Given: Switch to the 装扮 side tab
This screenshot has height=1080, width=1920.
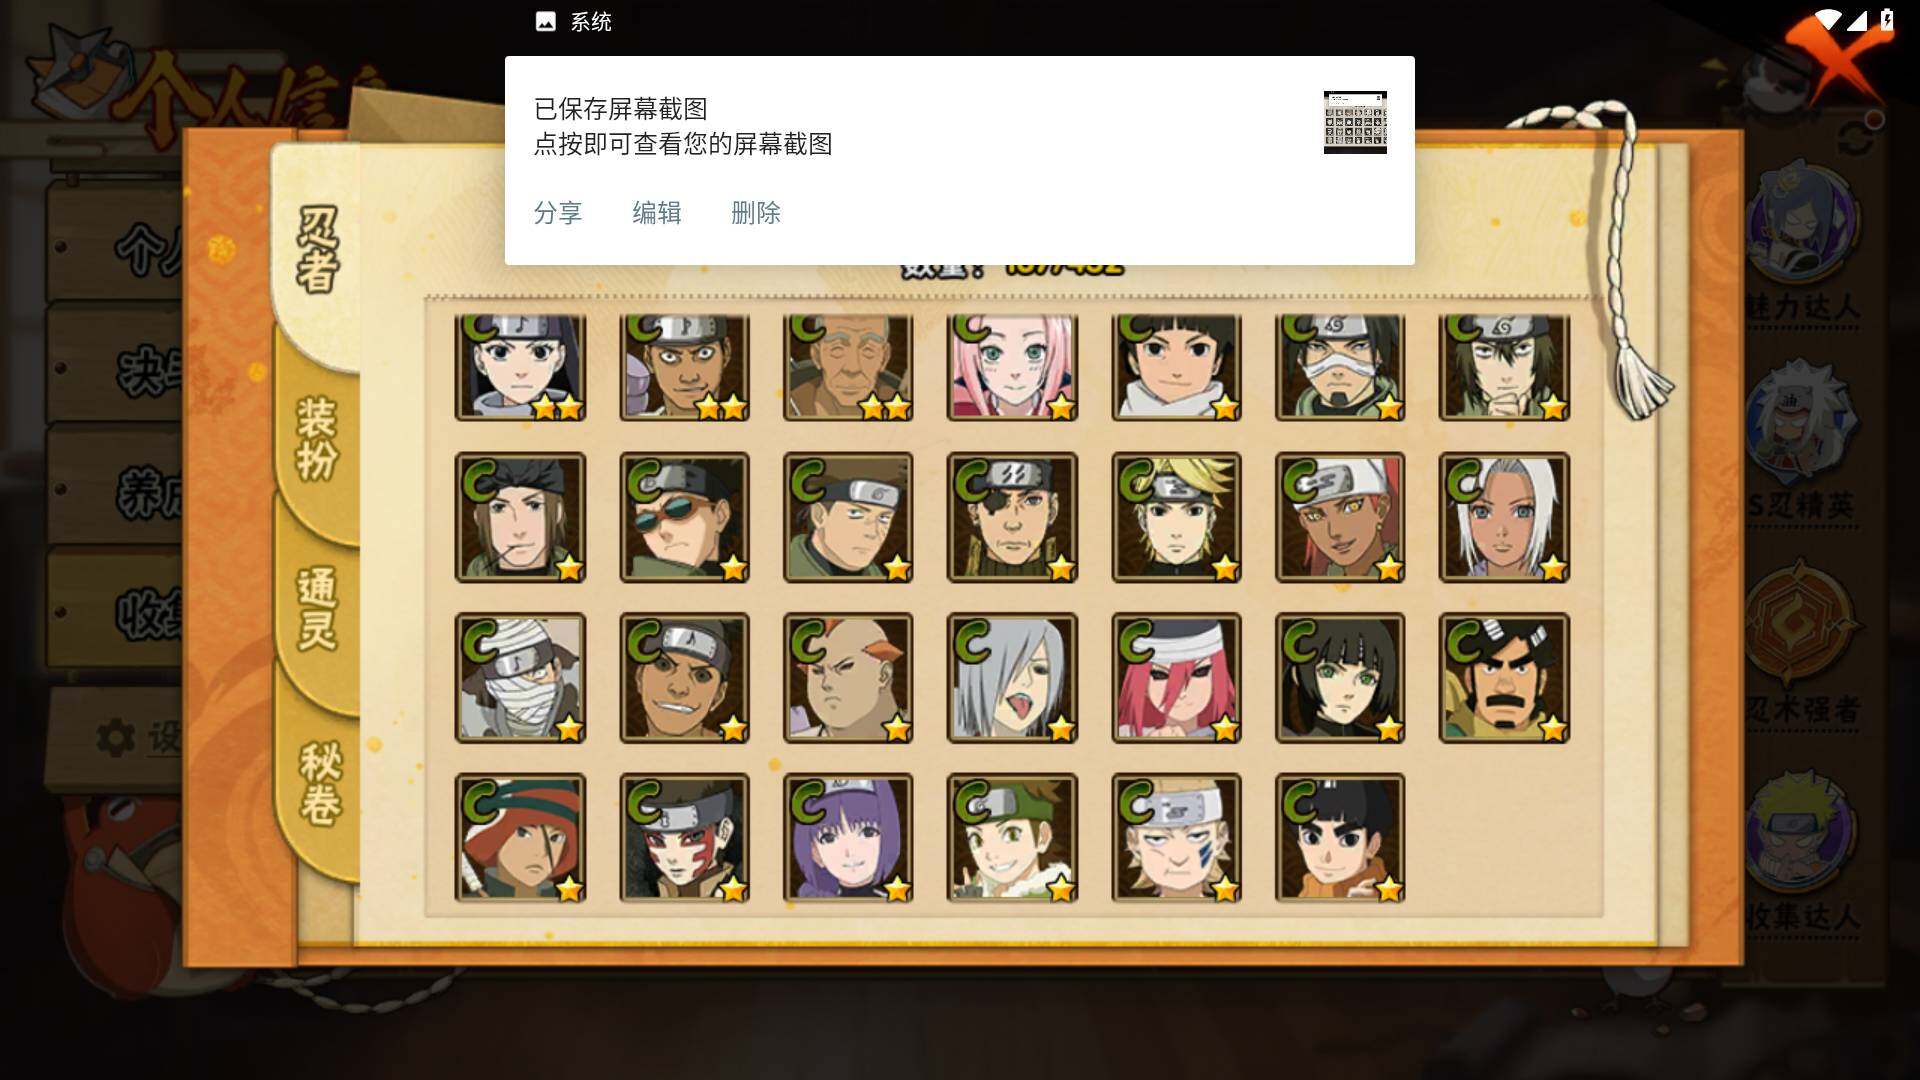Looking at the screenshot, I should tap(318, 438).
